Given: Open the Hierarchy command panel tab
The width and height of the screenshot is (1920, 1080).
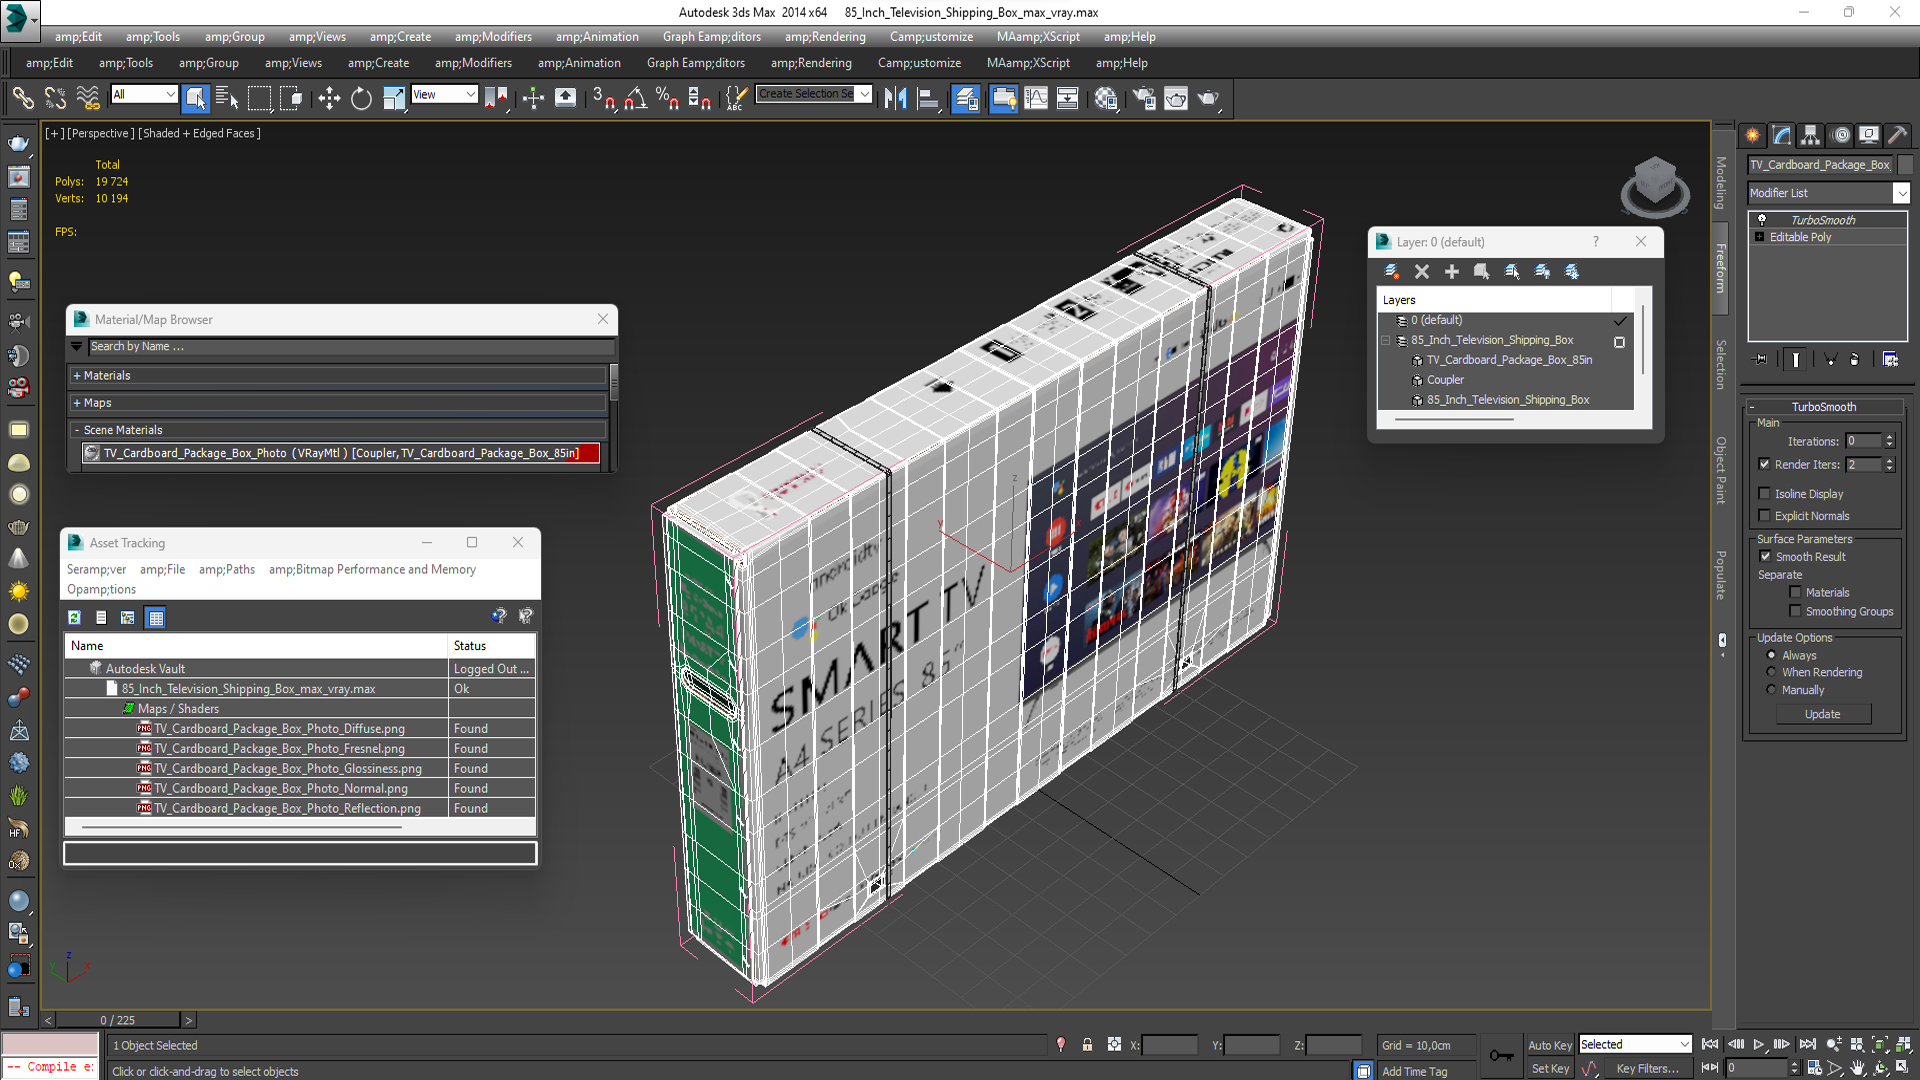Looking at the screenshot, I should 1811,135.
